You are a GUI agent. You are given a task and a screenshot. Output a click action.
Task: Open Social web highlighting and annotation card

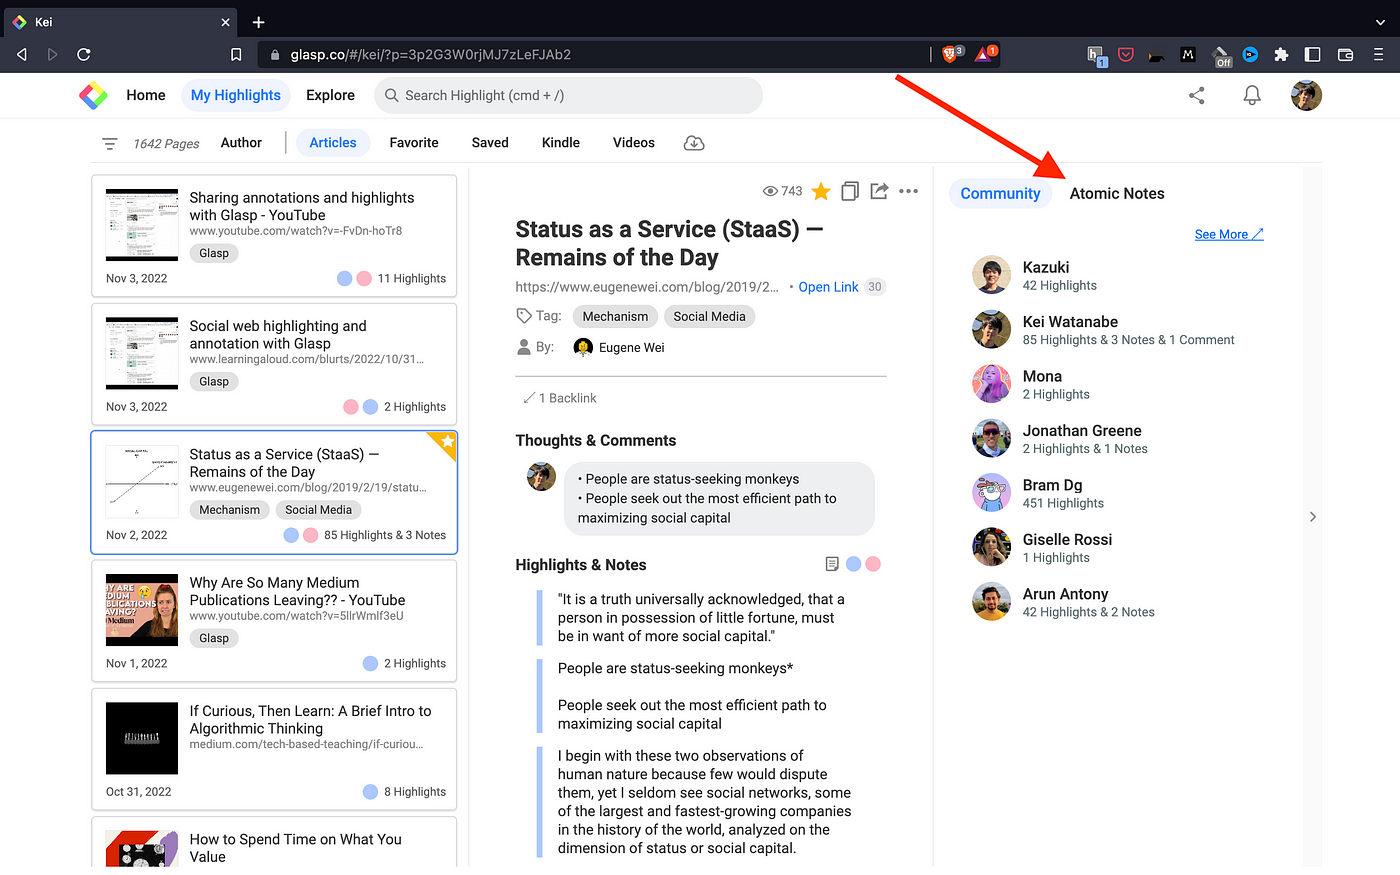click(274, 364)
